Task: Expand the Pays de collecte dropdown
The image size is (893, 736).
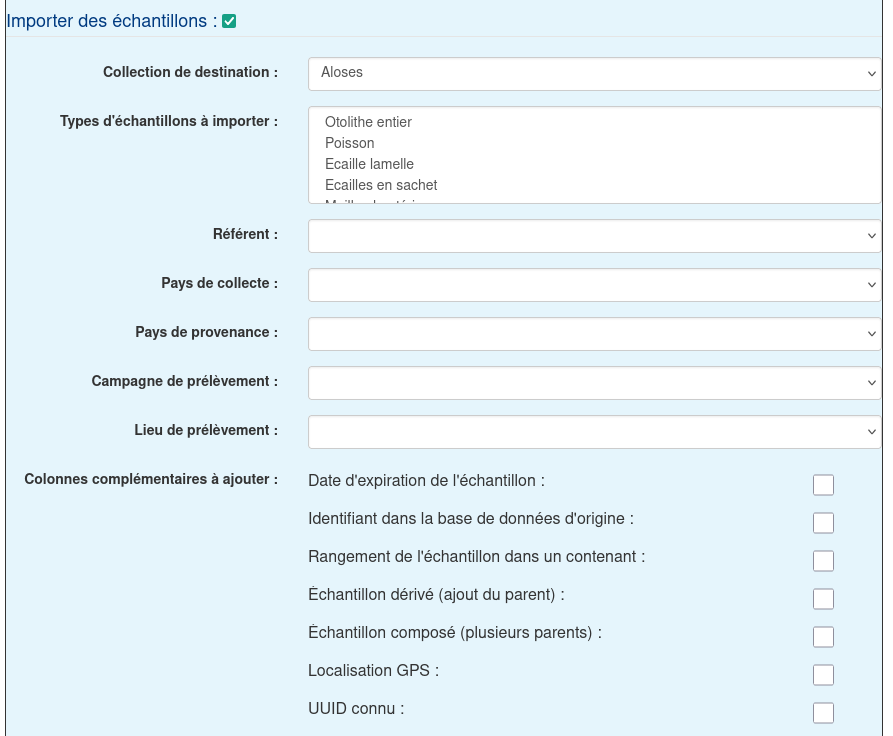Action: (594, 285)
